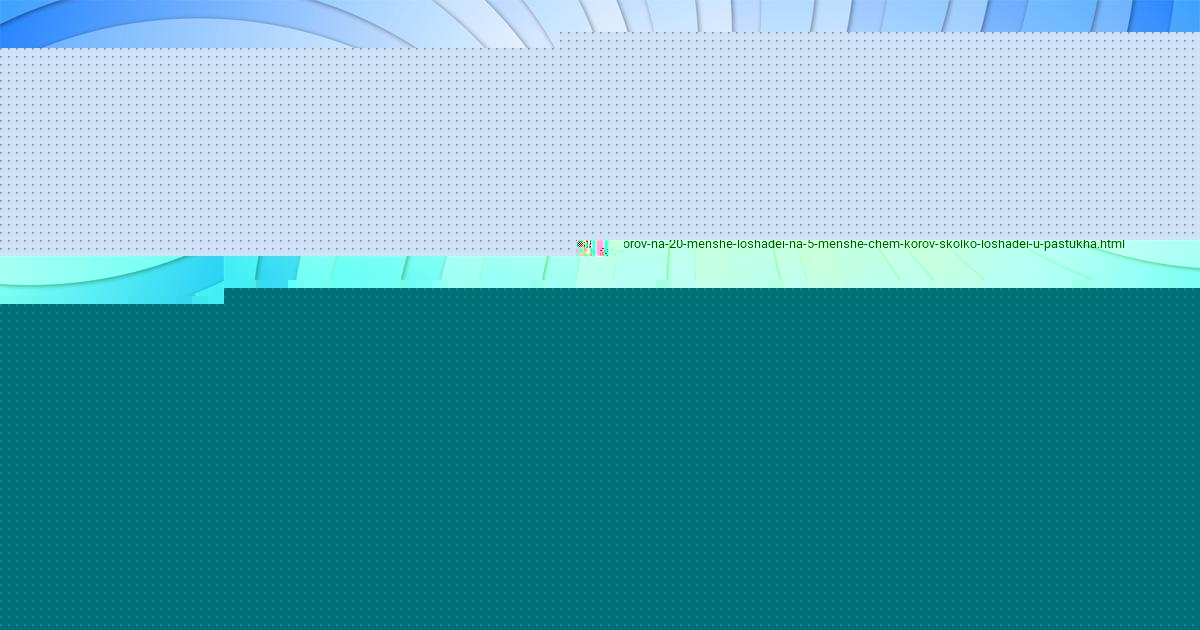Click the number '20' in the URL
Viewport: 1200px width, 630px height.
[x=679, y=244]
